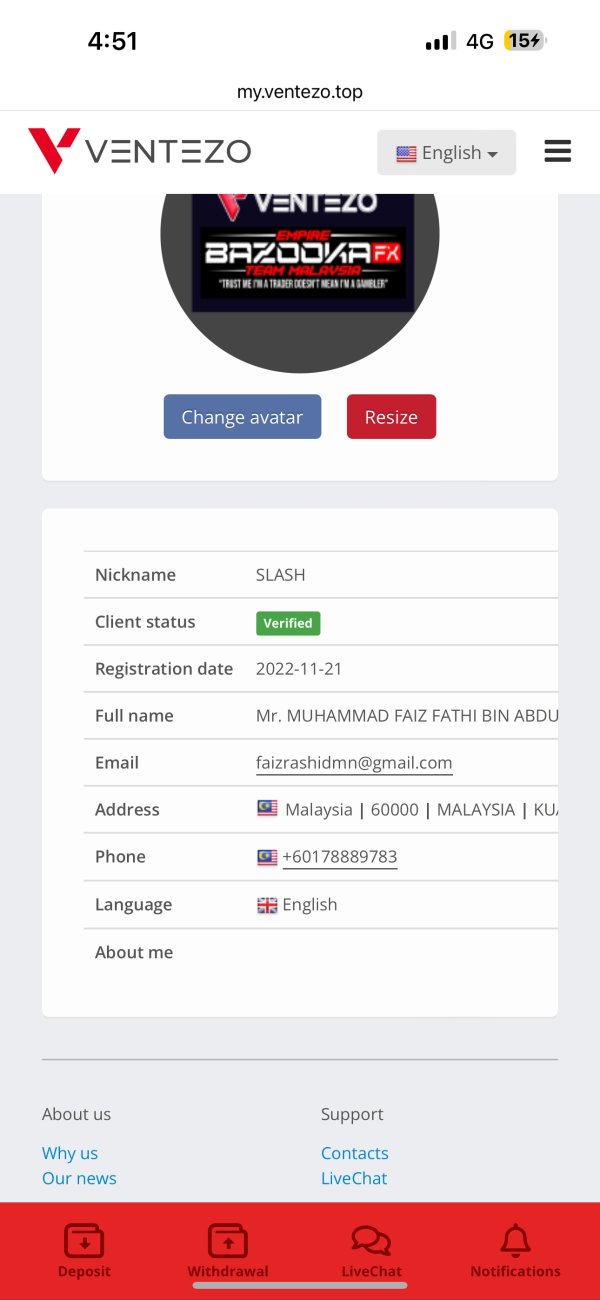Open the Why us link
The image size is (600, 1300).
[70, 1153]
